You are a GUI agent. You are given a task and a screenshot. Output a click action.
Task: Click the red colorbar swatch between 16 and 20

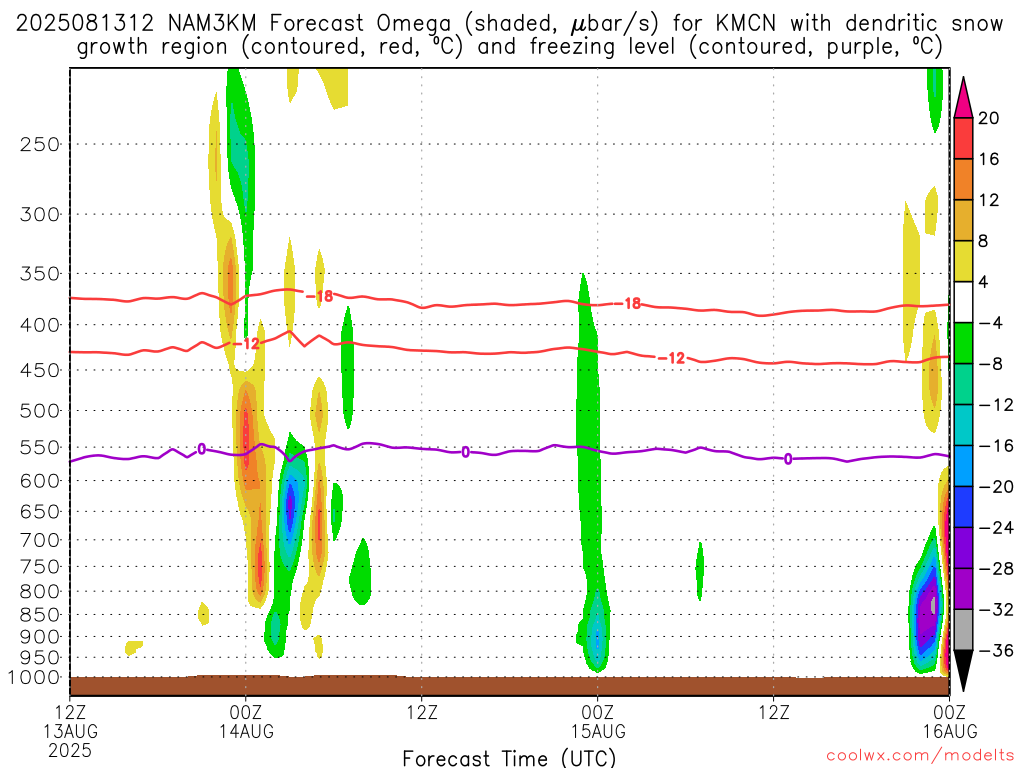tap(963, 138)
